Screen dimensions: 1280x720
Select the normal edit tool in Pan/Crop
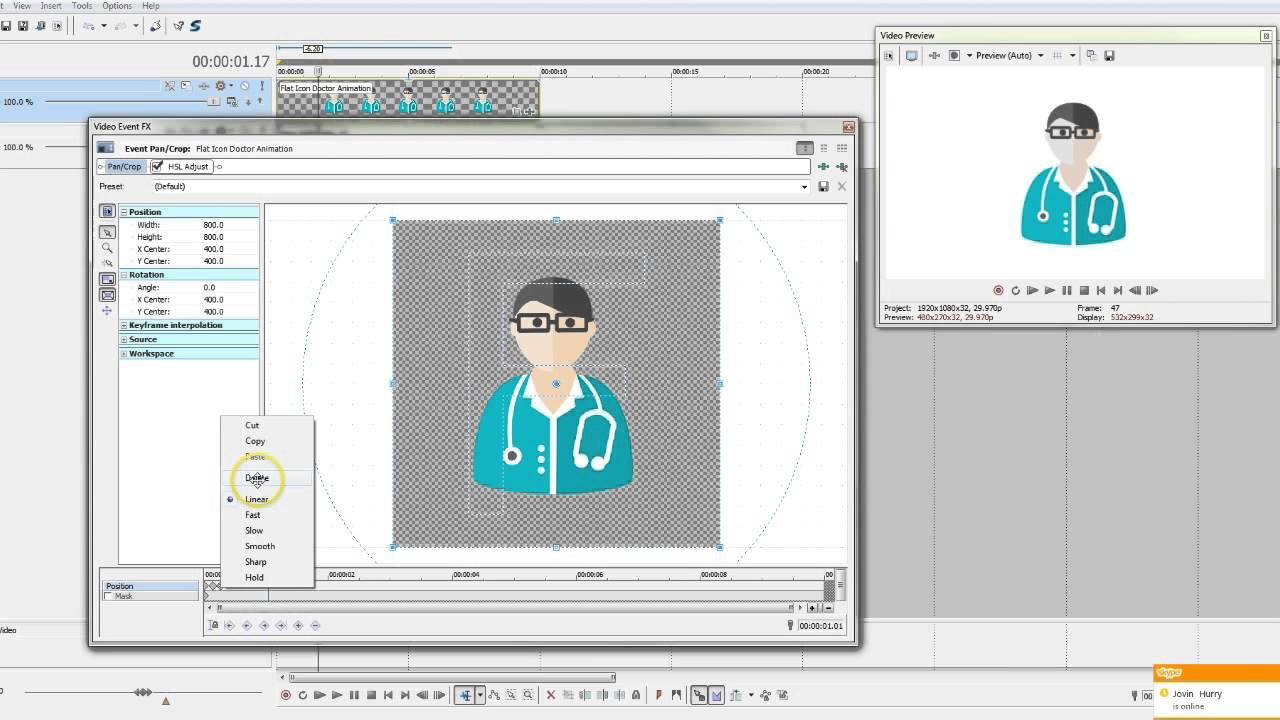coord(107,232)
